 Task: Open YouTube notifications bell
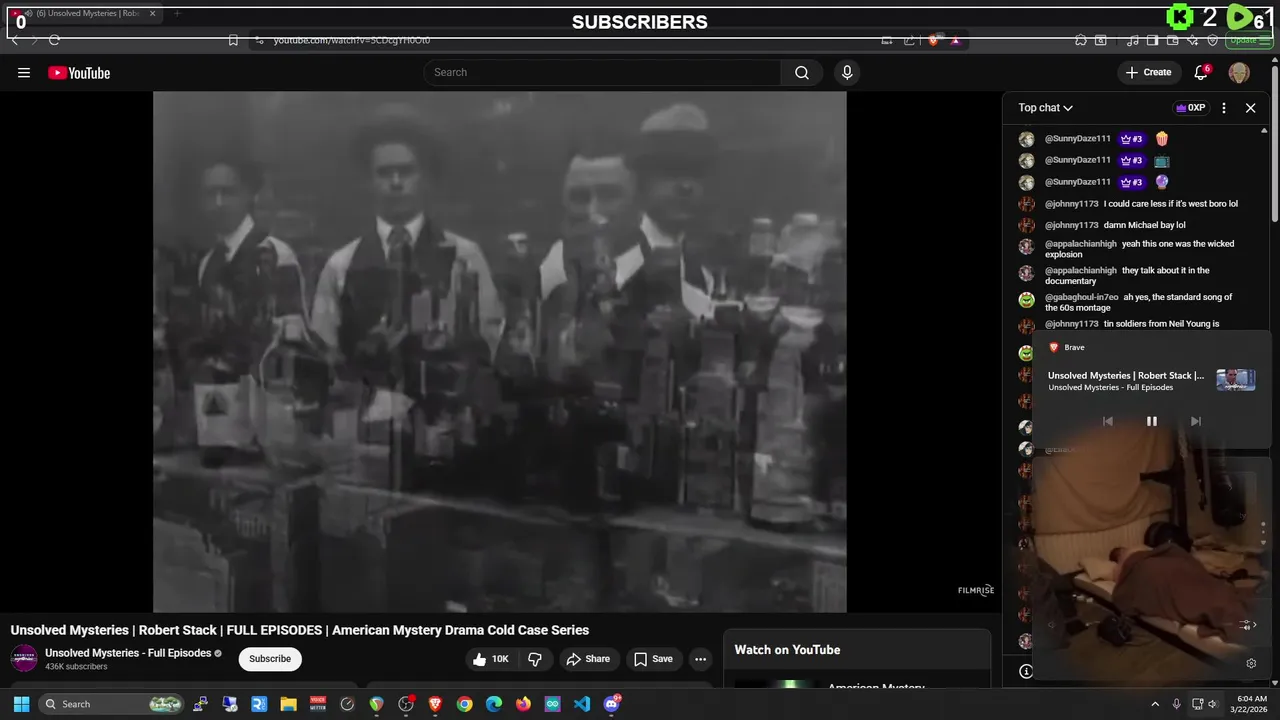[1201, 72]
